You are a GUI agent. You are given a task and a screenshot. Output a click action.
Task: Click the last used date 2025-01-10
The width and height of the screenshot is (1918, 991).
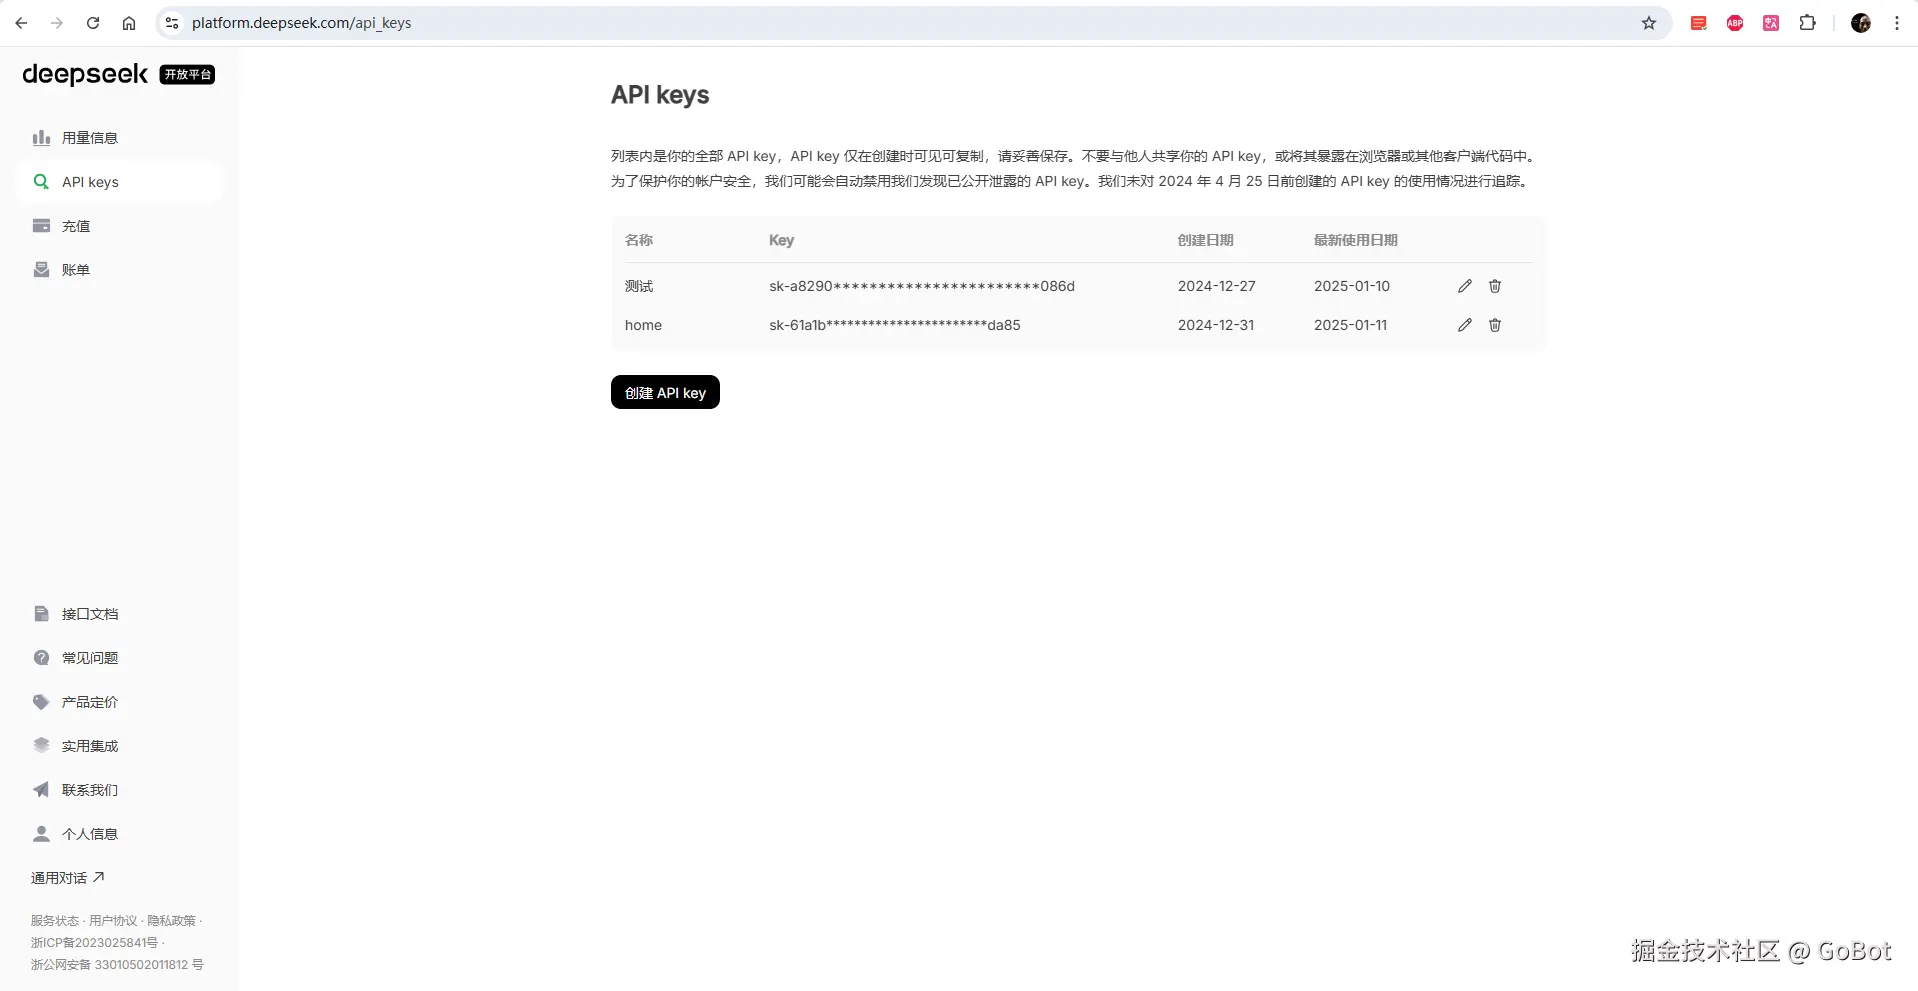(x=1352, y=286)
